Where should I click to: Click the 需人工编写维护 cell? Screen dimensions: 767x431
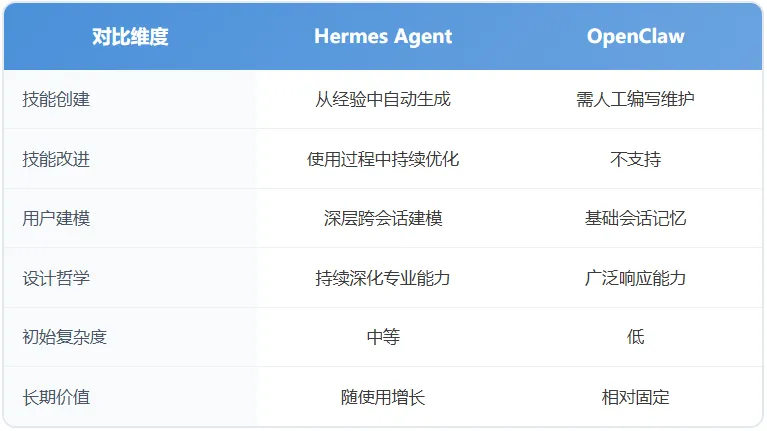pyautogui.click(x=635, y=99)
